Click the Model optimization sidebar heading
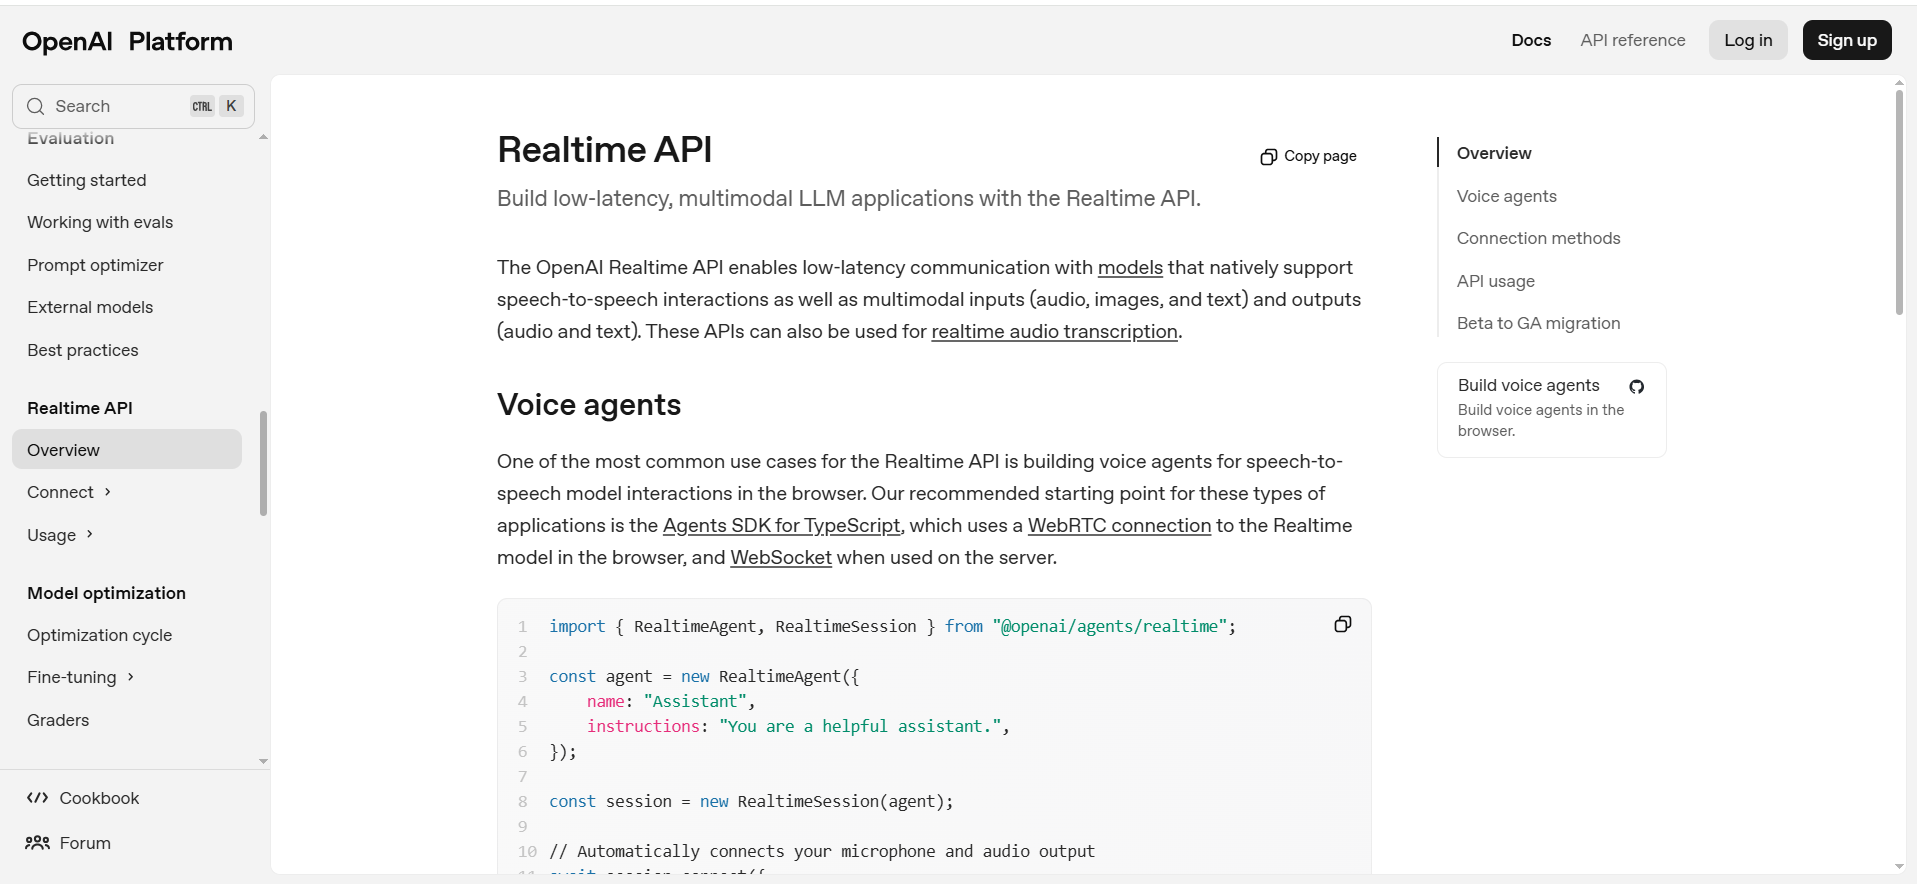The height and width of the screenshot is (884, 1917). 107,593
